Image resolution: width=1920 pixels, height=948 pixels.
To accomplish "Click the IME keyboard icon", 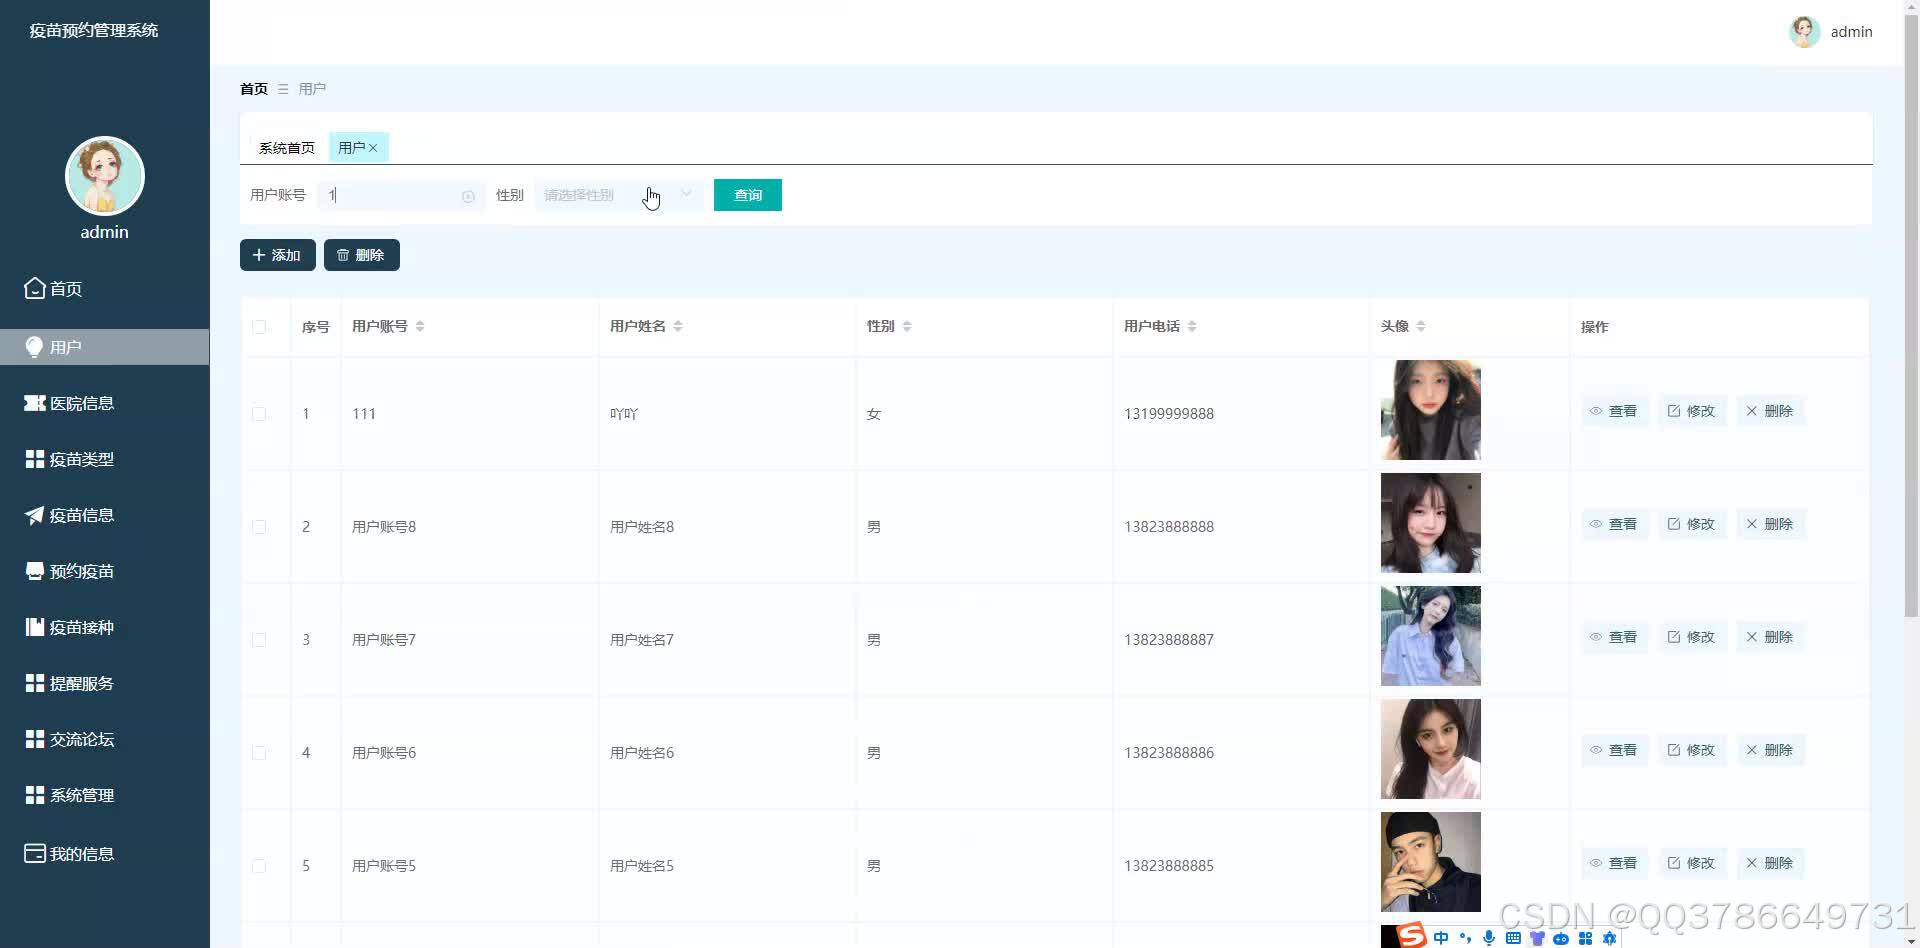I will coord(1513,938).
